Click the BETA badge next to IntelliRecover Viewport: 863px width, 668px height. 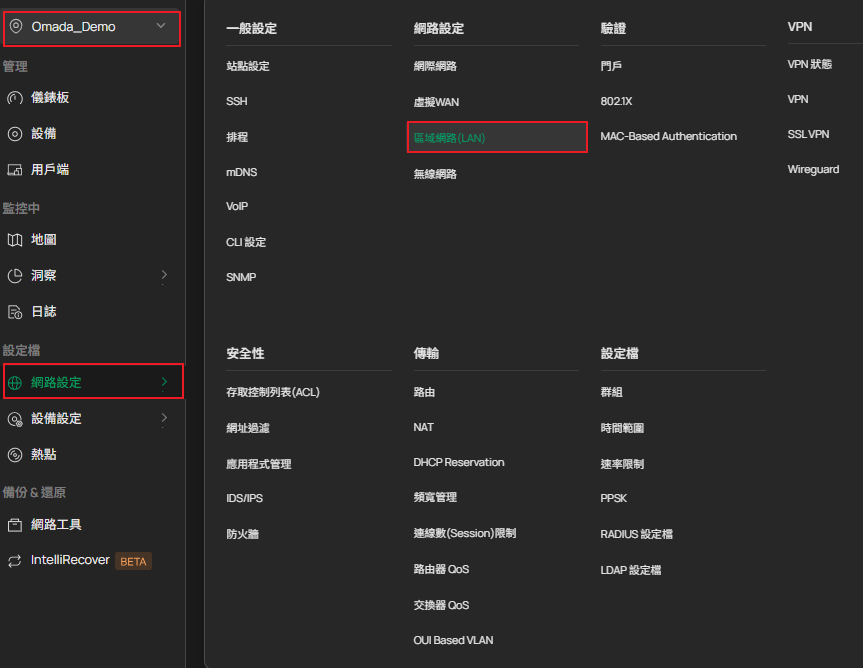133,561
